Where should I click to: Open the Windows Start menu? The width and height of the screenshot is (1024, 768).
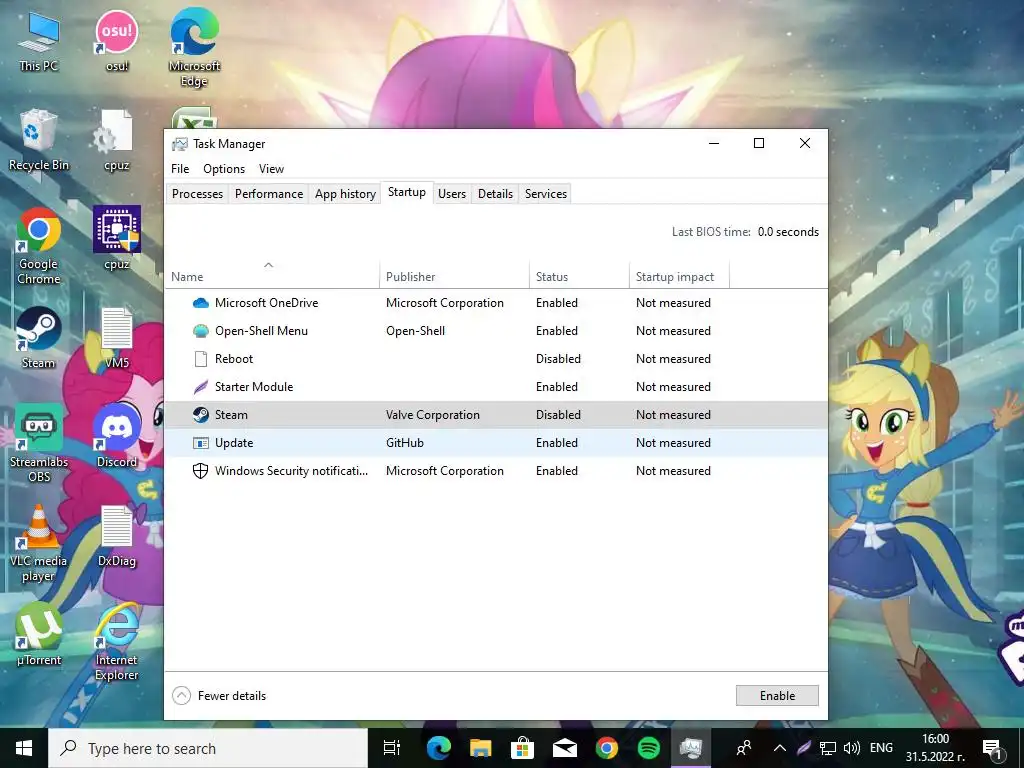pos(24,748)
